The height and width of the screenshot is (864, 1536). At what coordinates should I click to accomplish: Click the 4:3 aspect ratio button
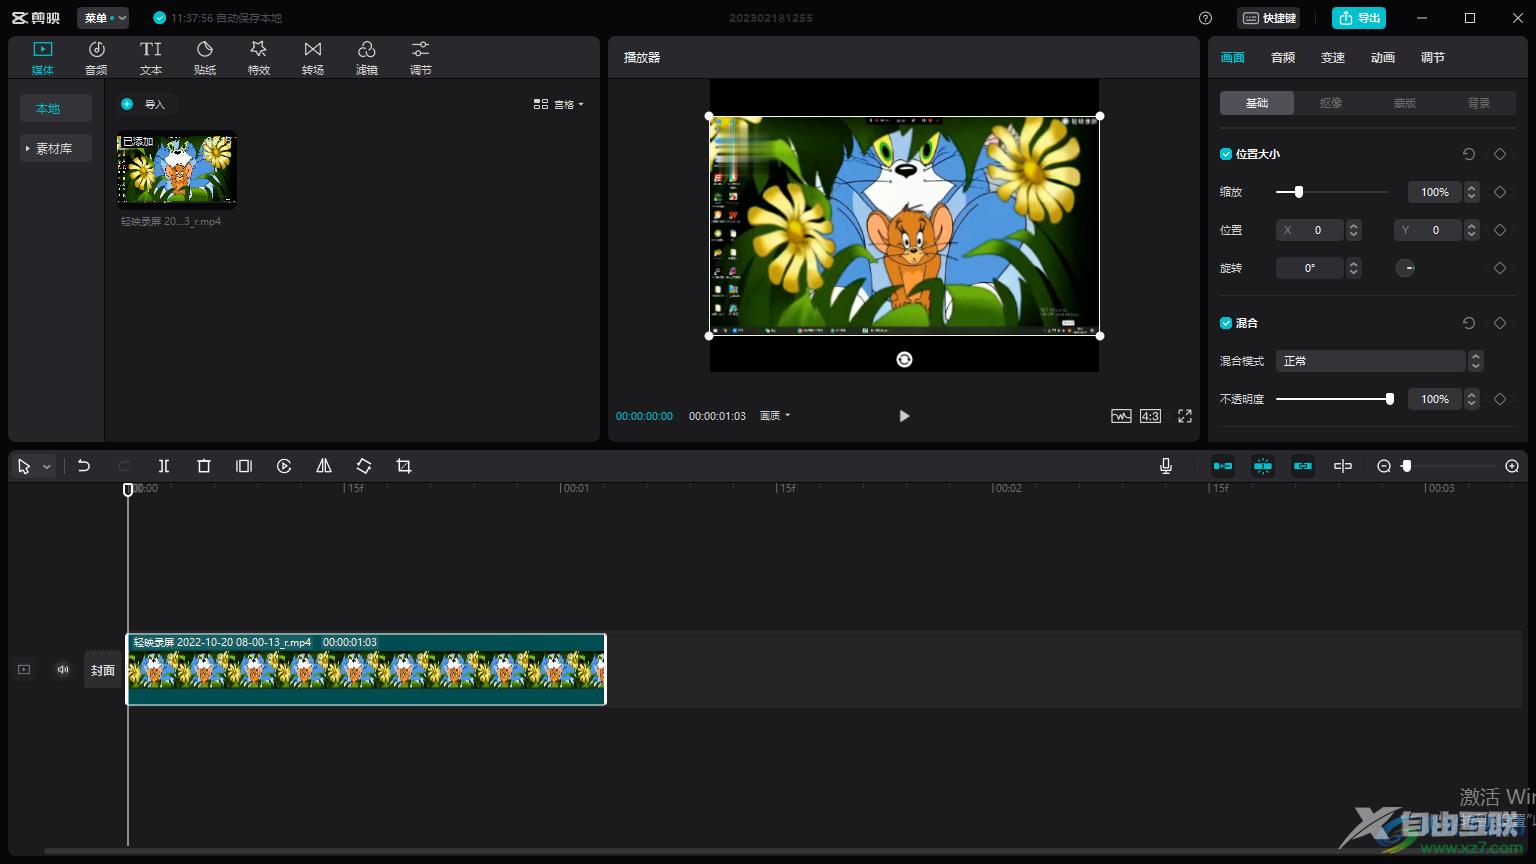pos(1150,416)
